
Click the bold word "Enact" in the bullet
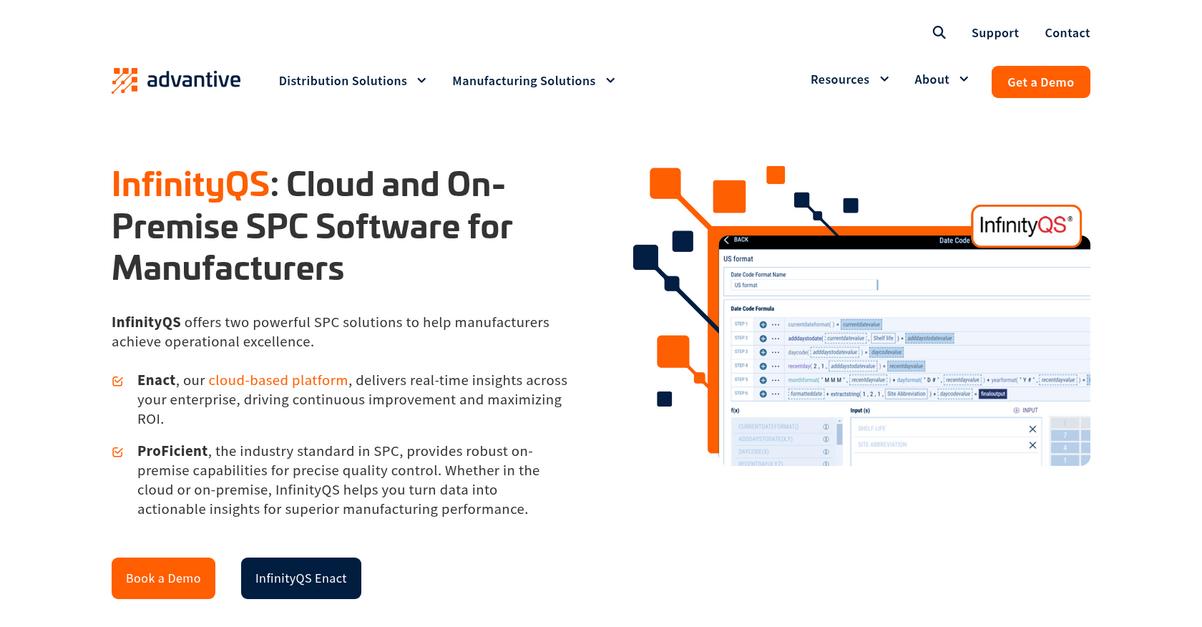(156, 380)
